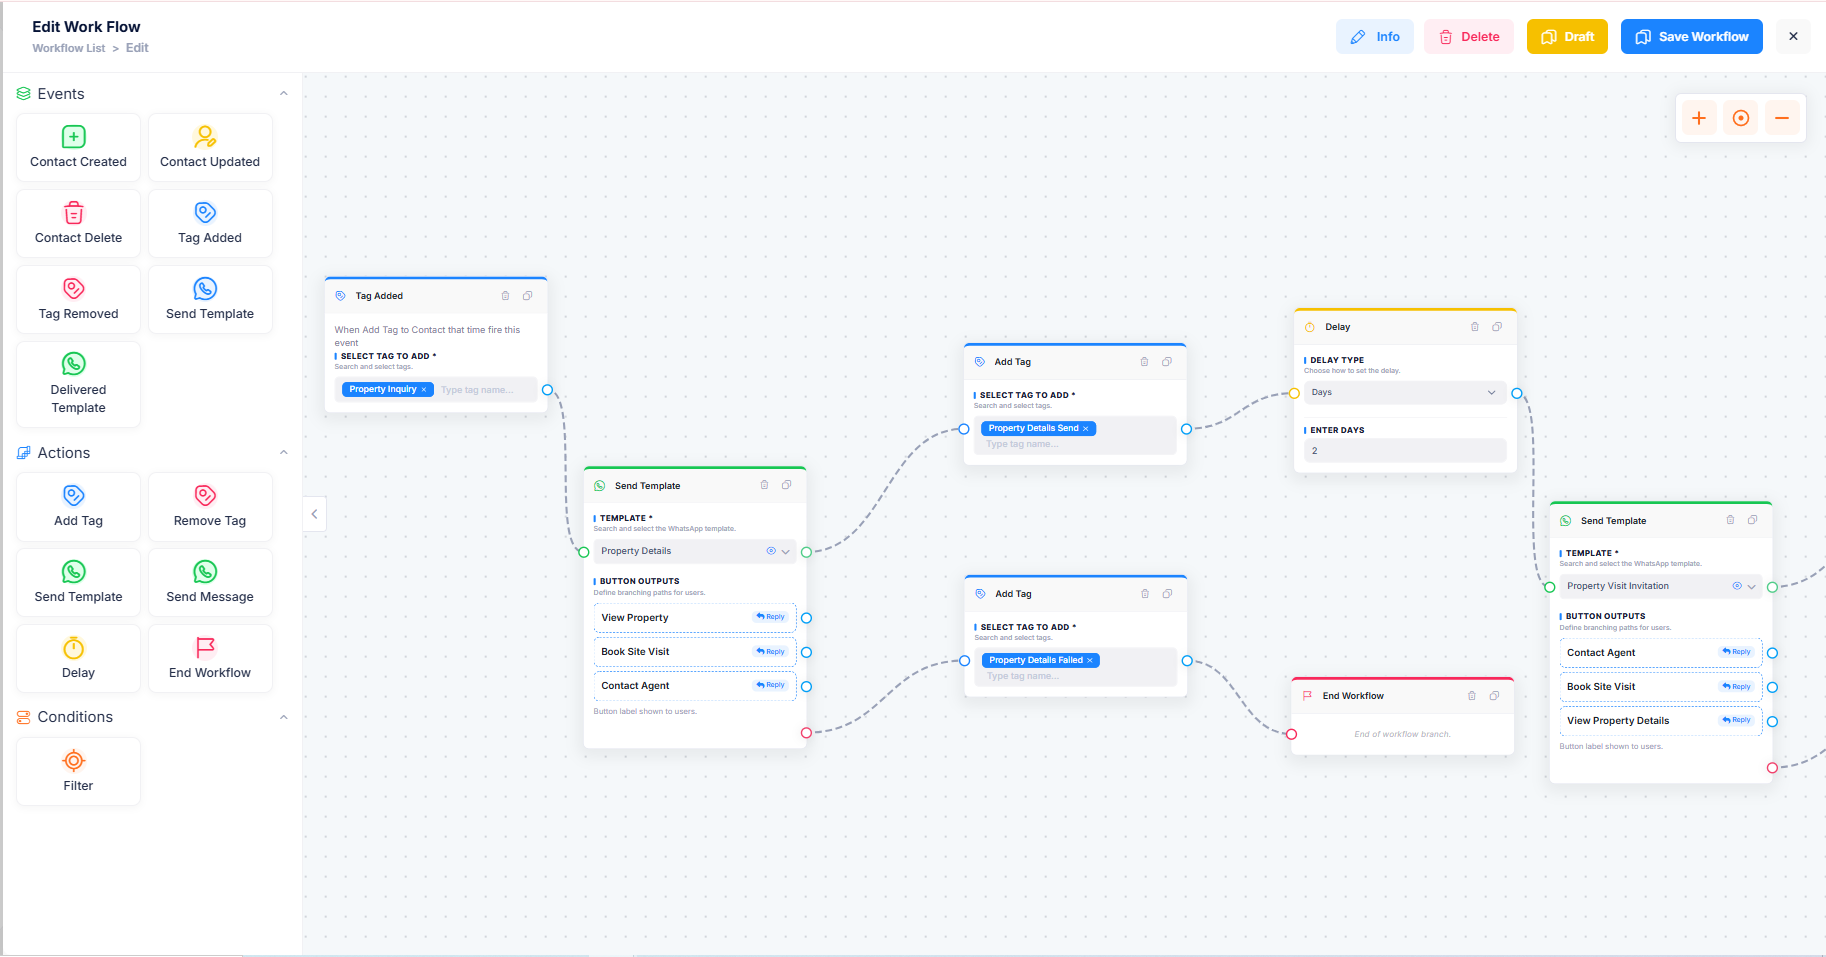
Task: Set workflow as Draft
Action: (1567, 37)
